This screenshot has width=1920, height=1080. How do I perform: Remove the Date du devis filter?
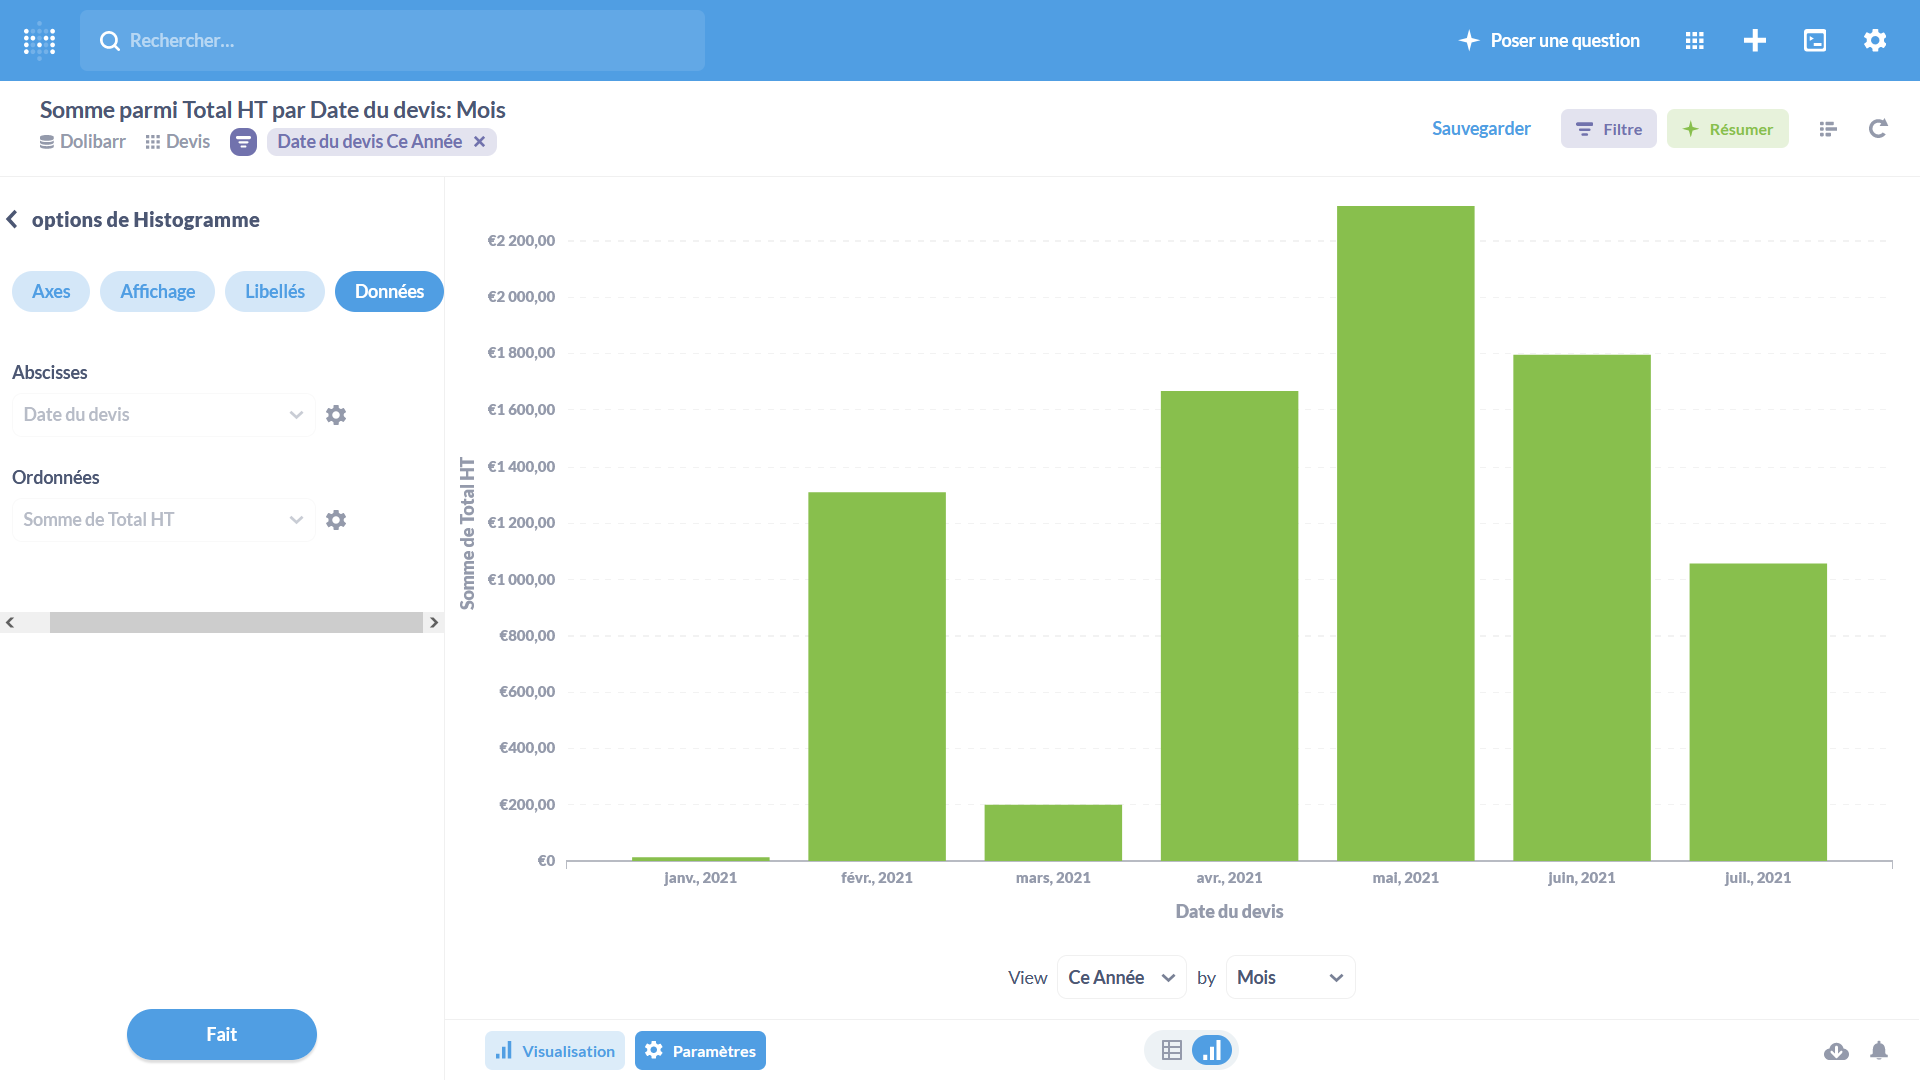pos(479,142)
